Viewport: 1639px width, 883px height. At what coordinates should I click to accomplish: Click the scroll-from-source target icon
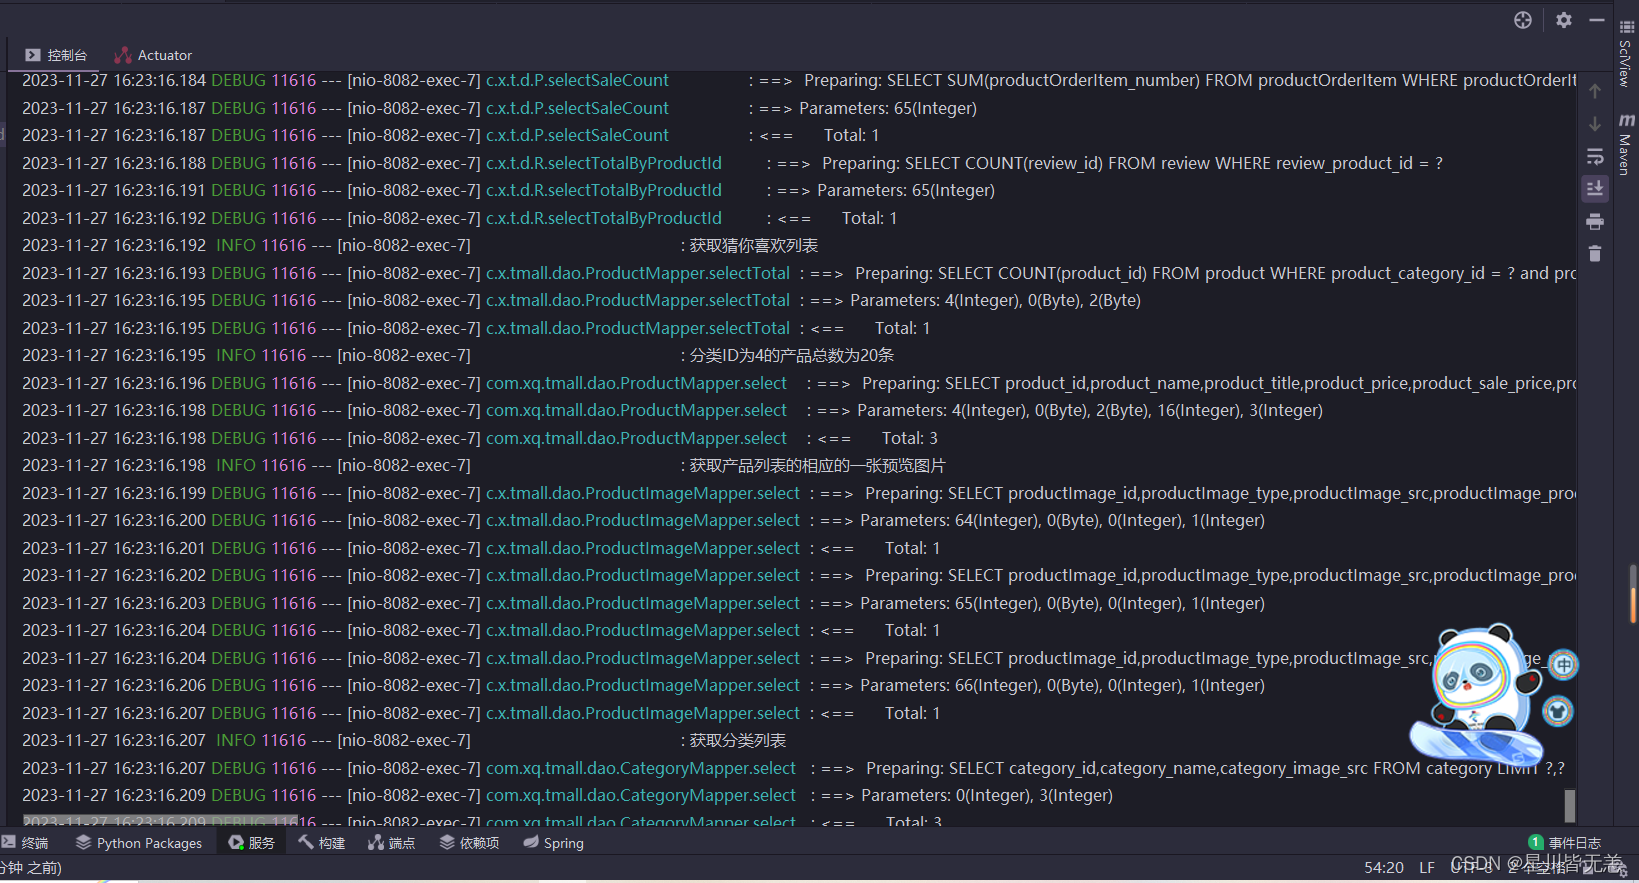coord(1522,20)
